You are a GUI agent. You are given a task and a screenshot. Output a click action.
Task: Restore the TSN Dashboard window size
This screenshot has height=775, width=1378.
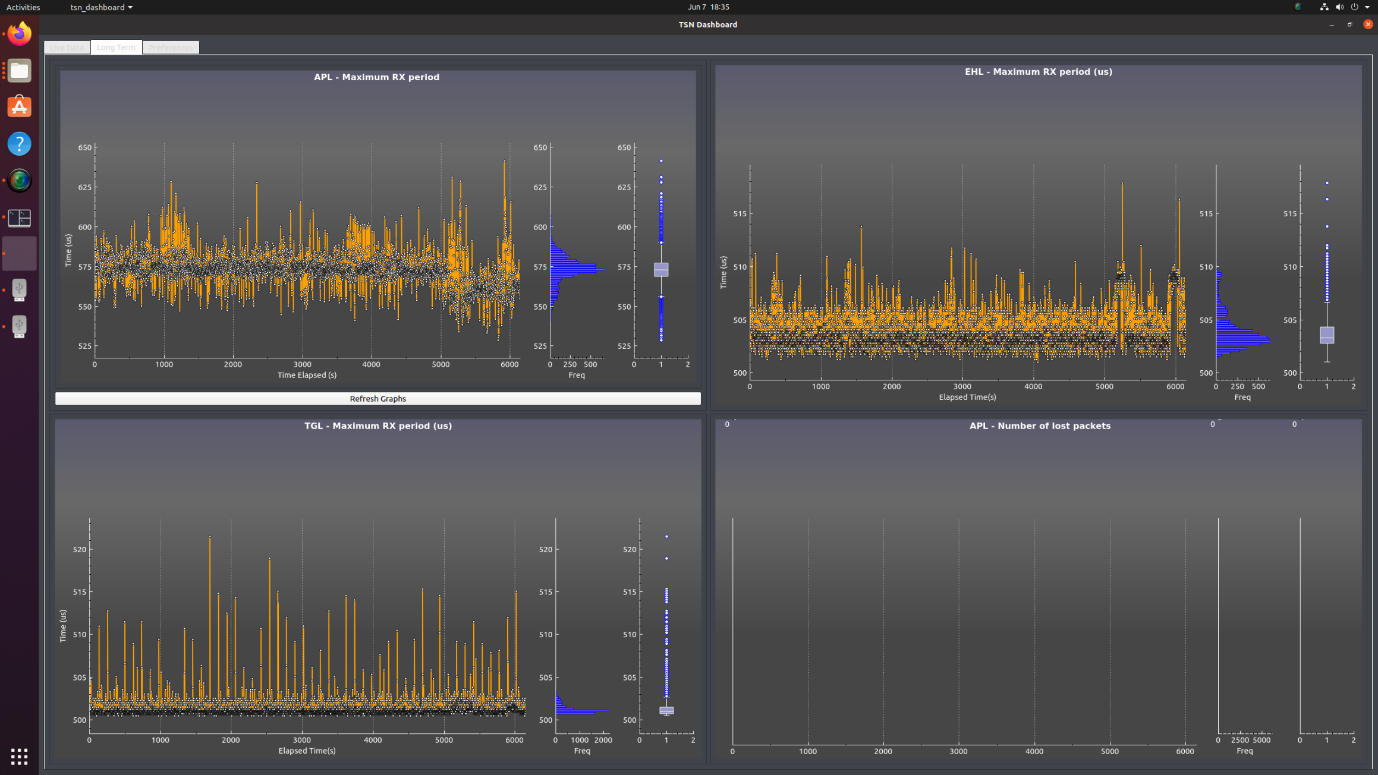point(1350,24)
